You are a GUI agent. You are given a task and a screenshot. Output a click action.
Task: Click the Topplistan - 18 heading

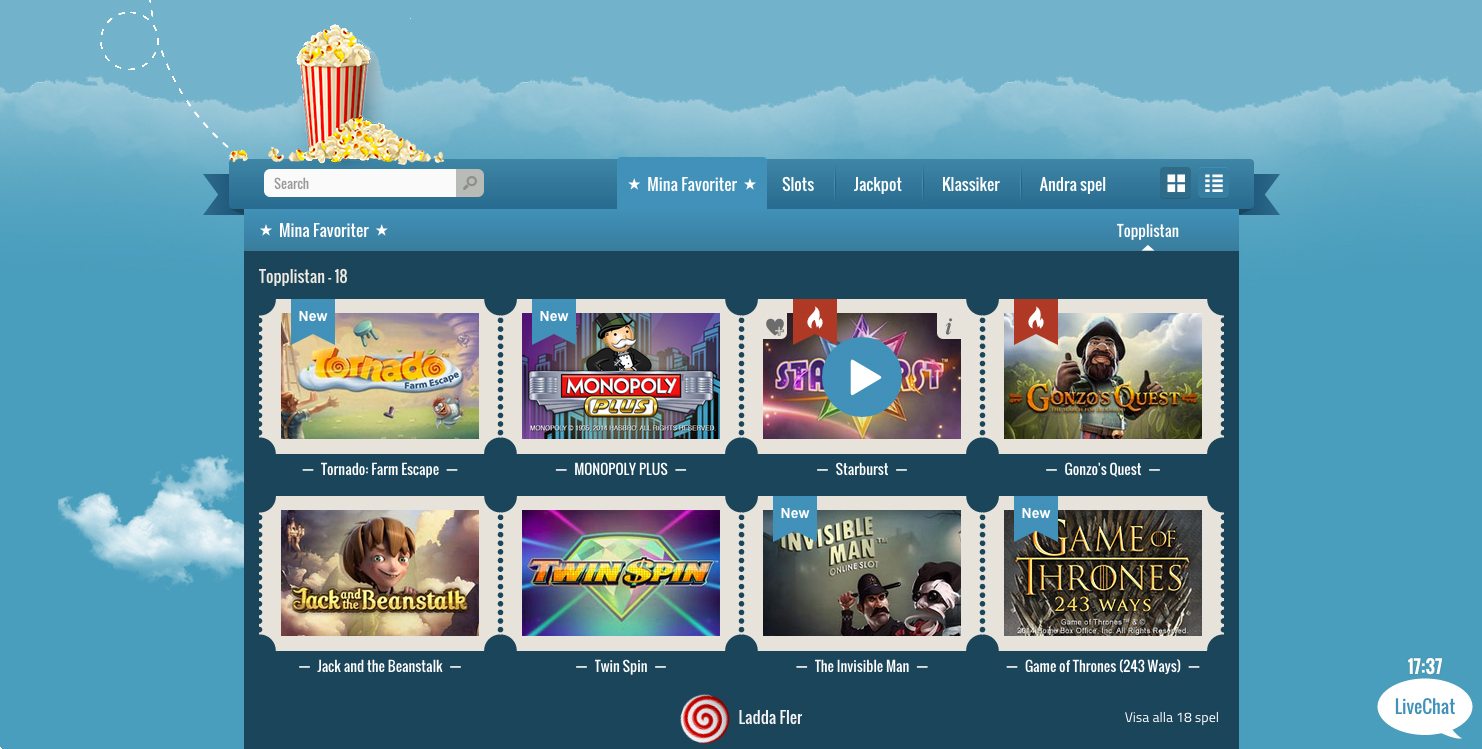[303, 277]
